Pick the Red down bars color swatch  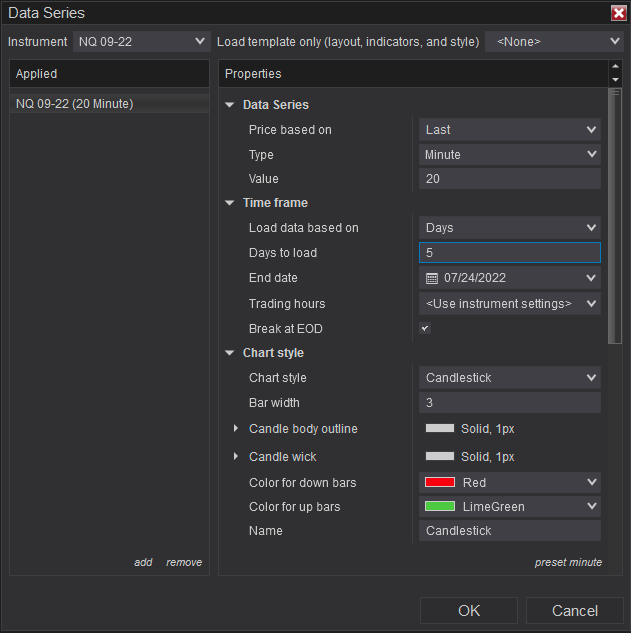pyautogui.click(x=440, y=483)
